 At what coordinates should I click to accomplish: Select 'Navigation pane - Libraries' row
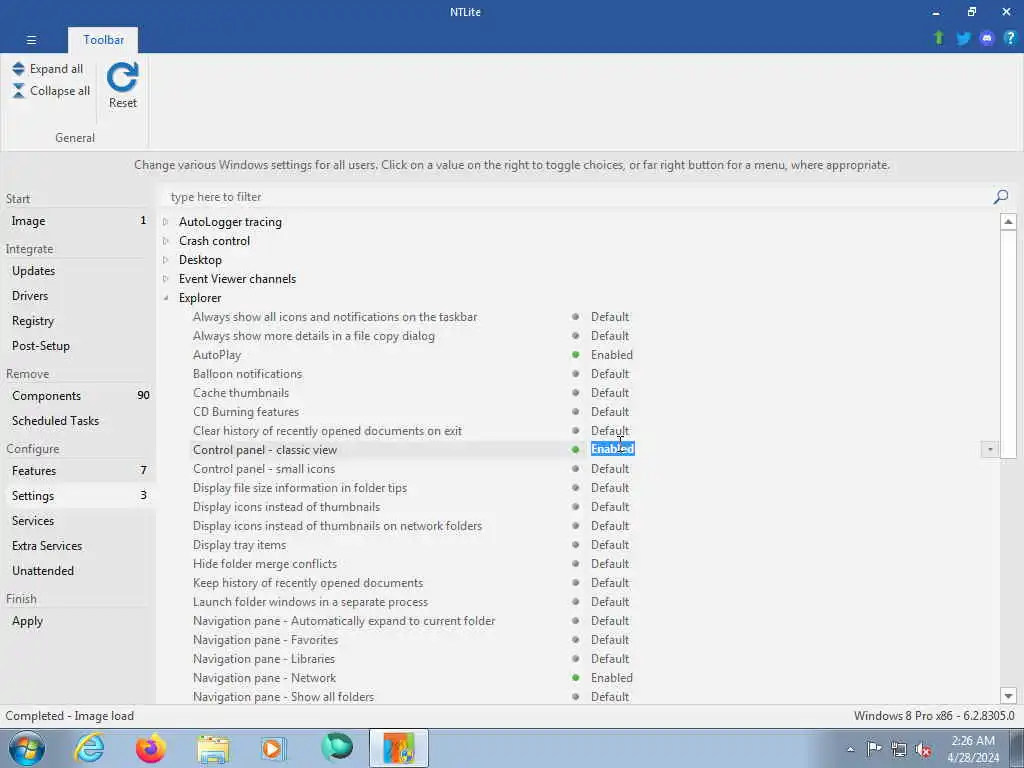coord(264,659)
